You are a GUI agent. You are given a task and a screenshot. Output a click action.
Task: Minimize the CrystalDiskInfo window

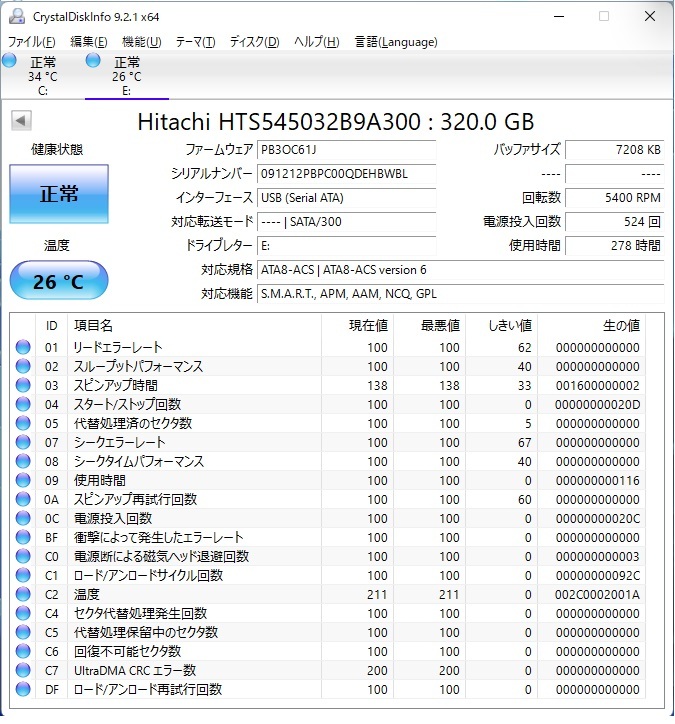click(559, 17)
